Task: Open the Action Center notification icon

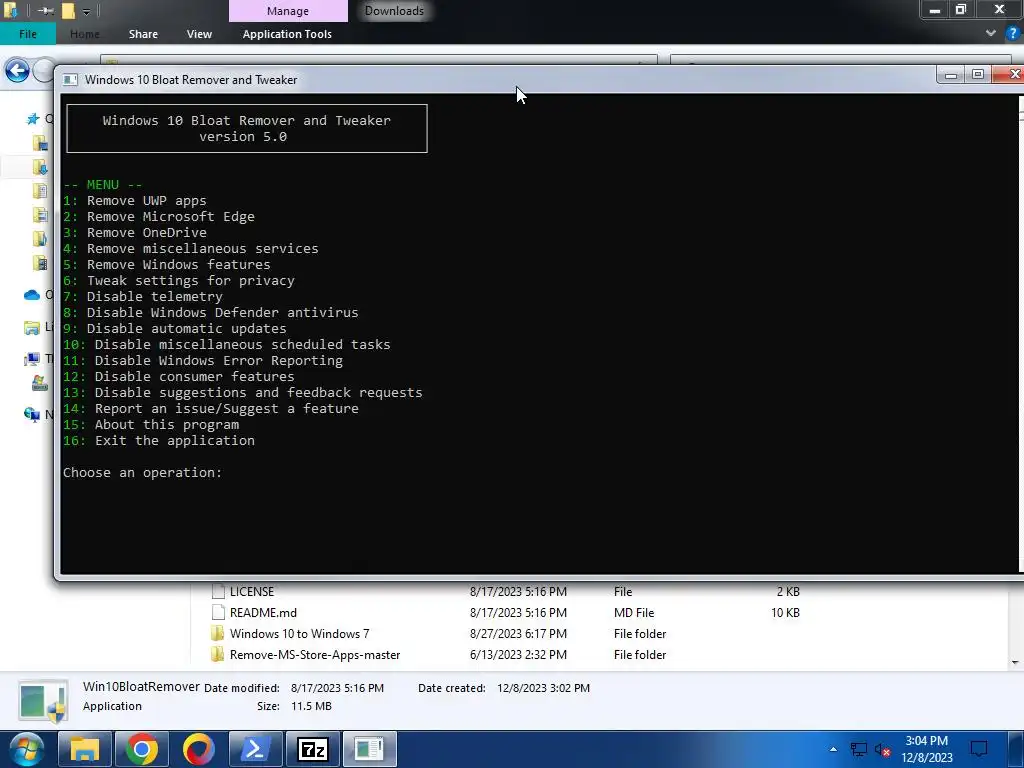Action: (x=979, y=749)
